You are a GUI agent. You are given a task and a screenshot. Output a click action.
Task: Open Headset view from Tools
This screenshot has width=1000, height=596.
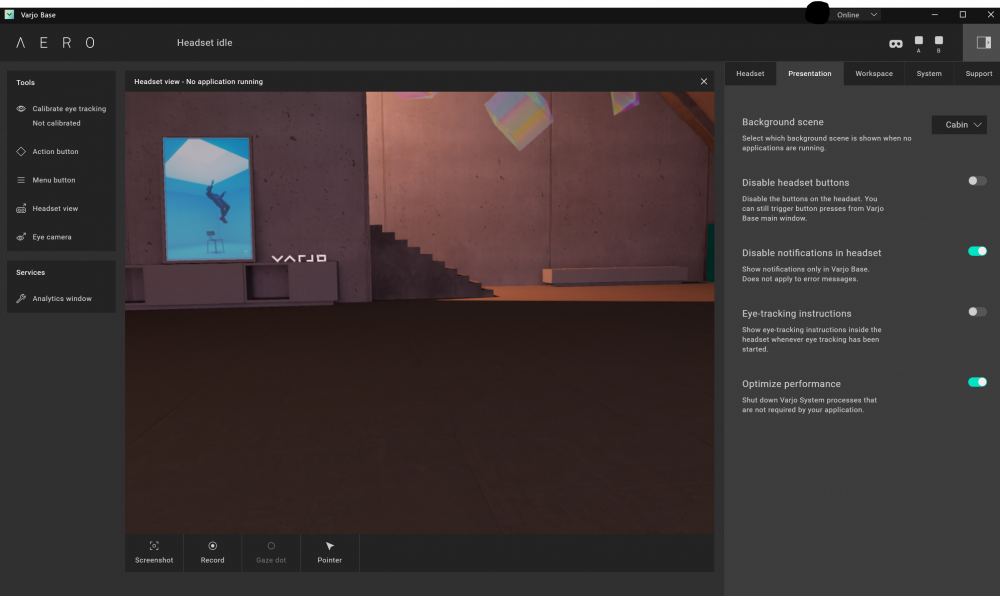point(55,208)
